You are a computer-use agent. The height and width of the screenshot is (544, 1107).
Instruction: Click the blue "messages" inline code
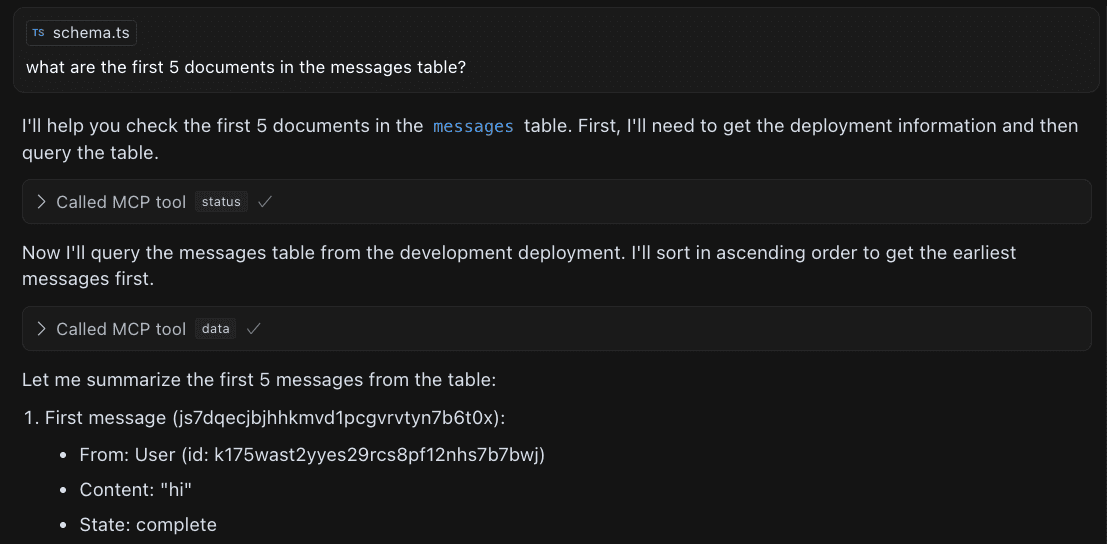pos(473,126)
